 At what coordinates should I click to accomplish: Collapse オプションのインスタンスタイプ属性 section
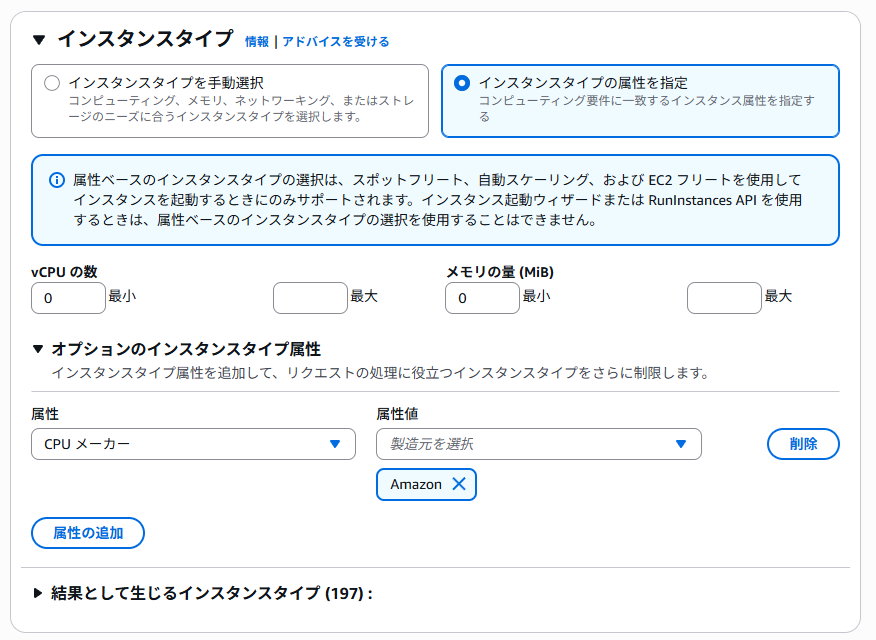click(x=37, y=349)
